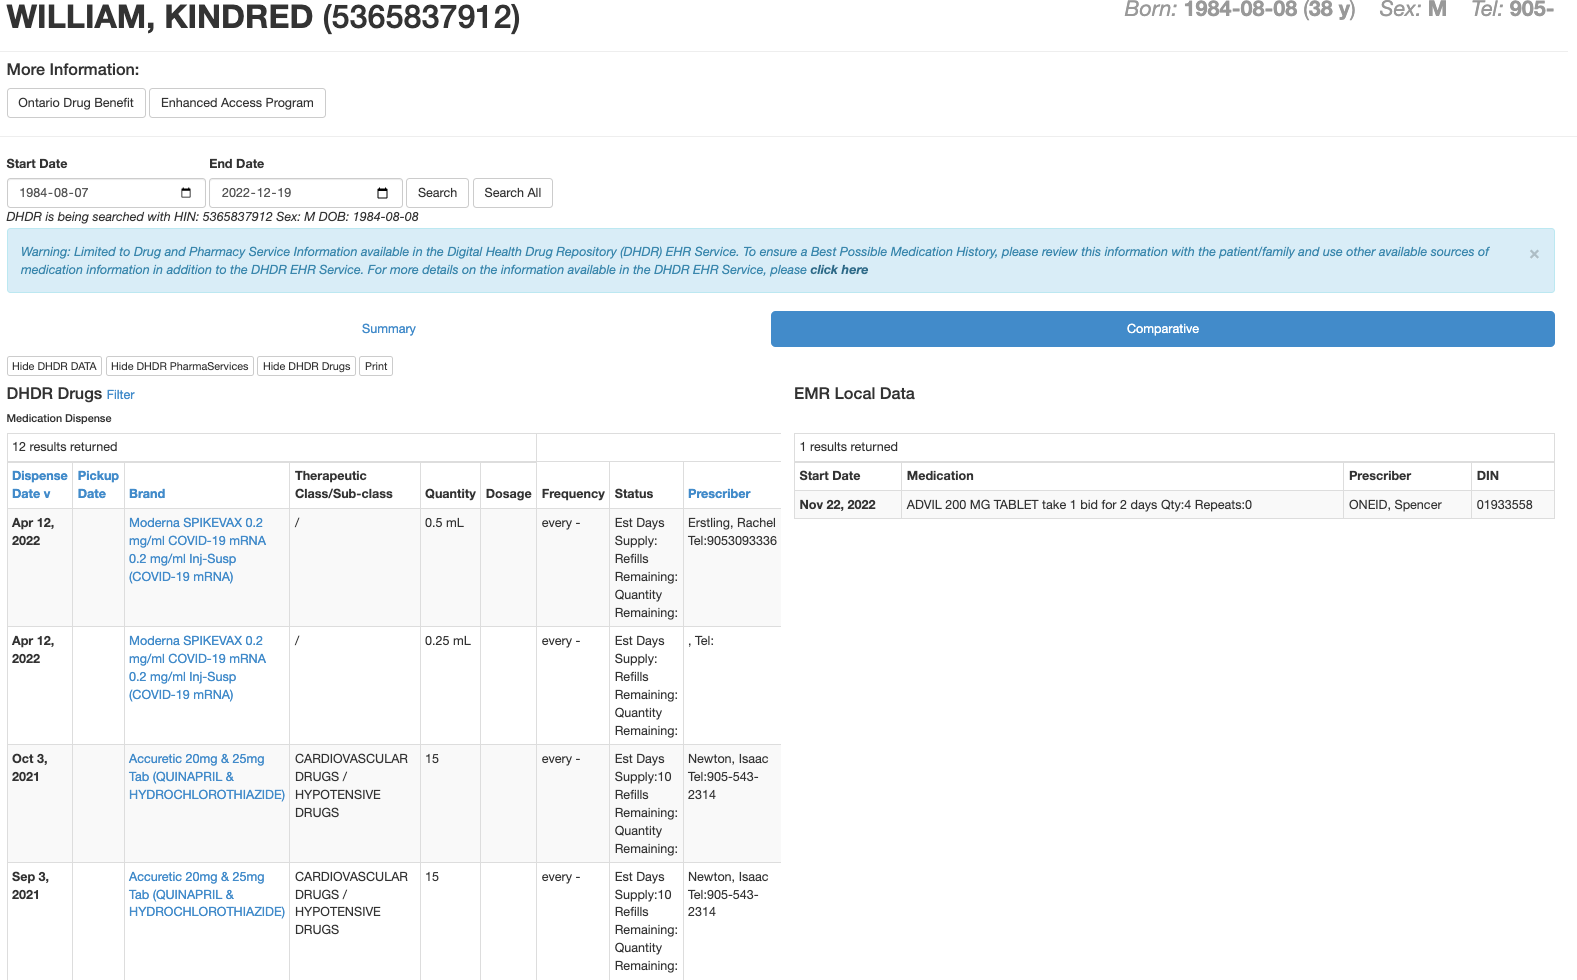The width and height of the screenshot is (1577, 980).
Task: Toggle Hide DHDR Drugs
Action: [306, 366]
